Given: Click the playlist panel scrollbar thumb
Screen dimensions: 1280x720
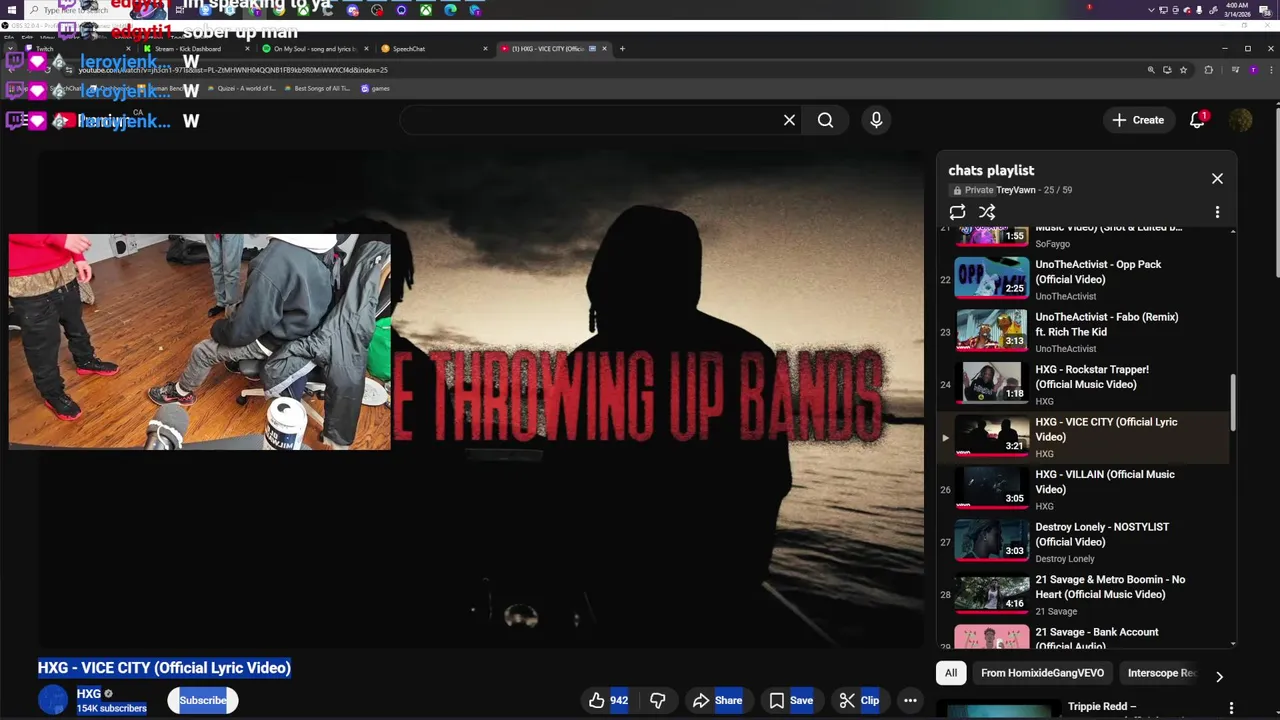Looking at the screenshot, I should coord(1233,403).
